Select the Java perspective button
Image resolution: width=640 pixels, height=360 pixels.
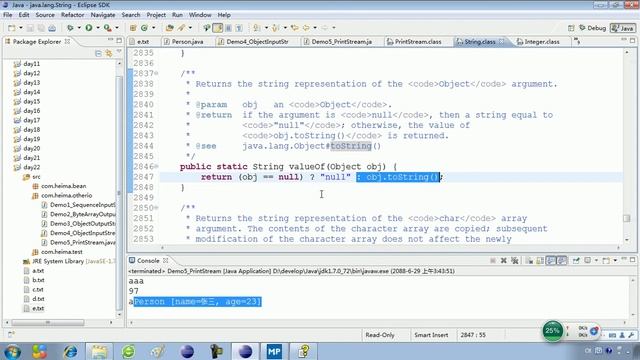(623, 28)
